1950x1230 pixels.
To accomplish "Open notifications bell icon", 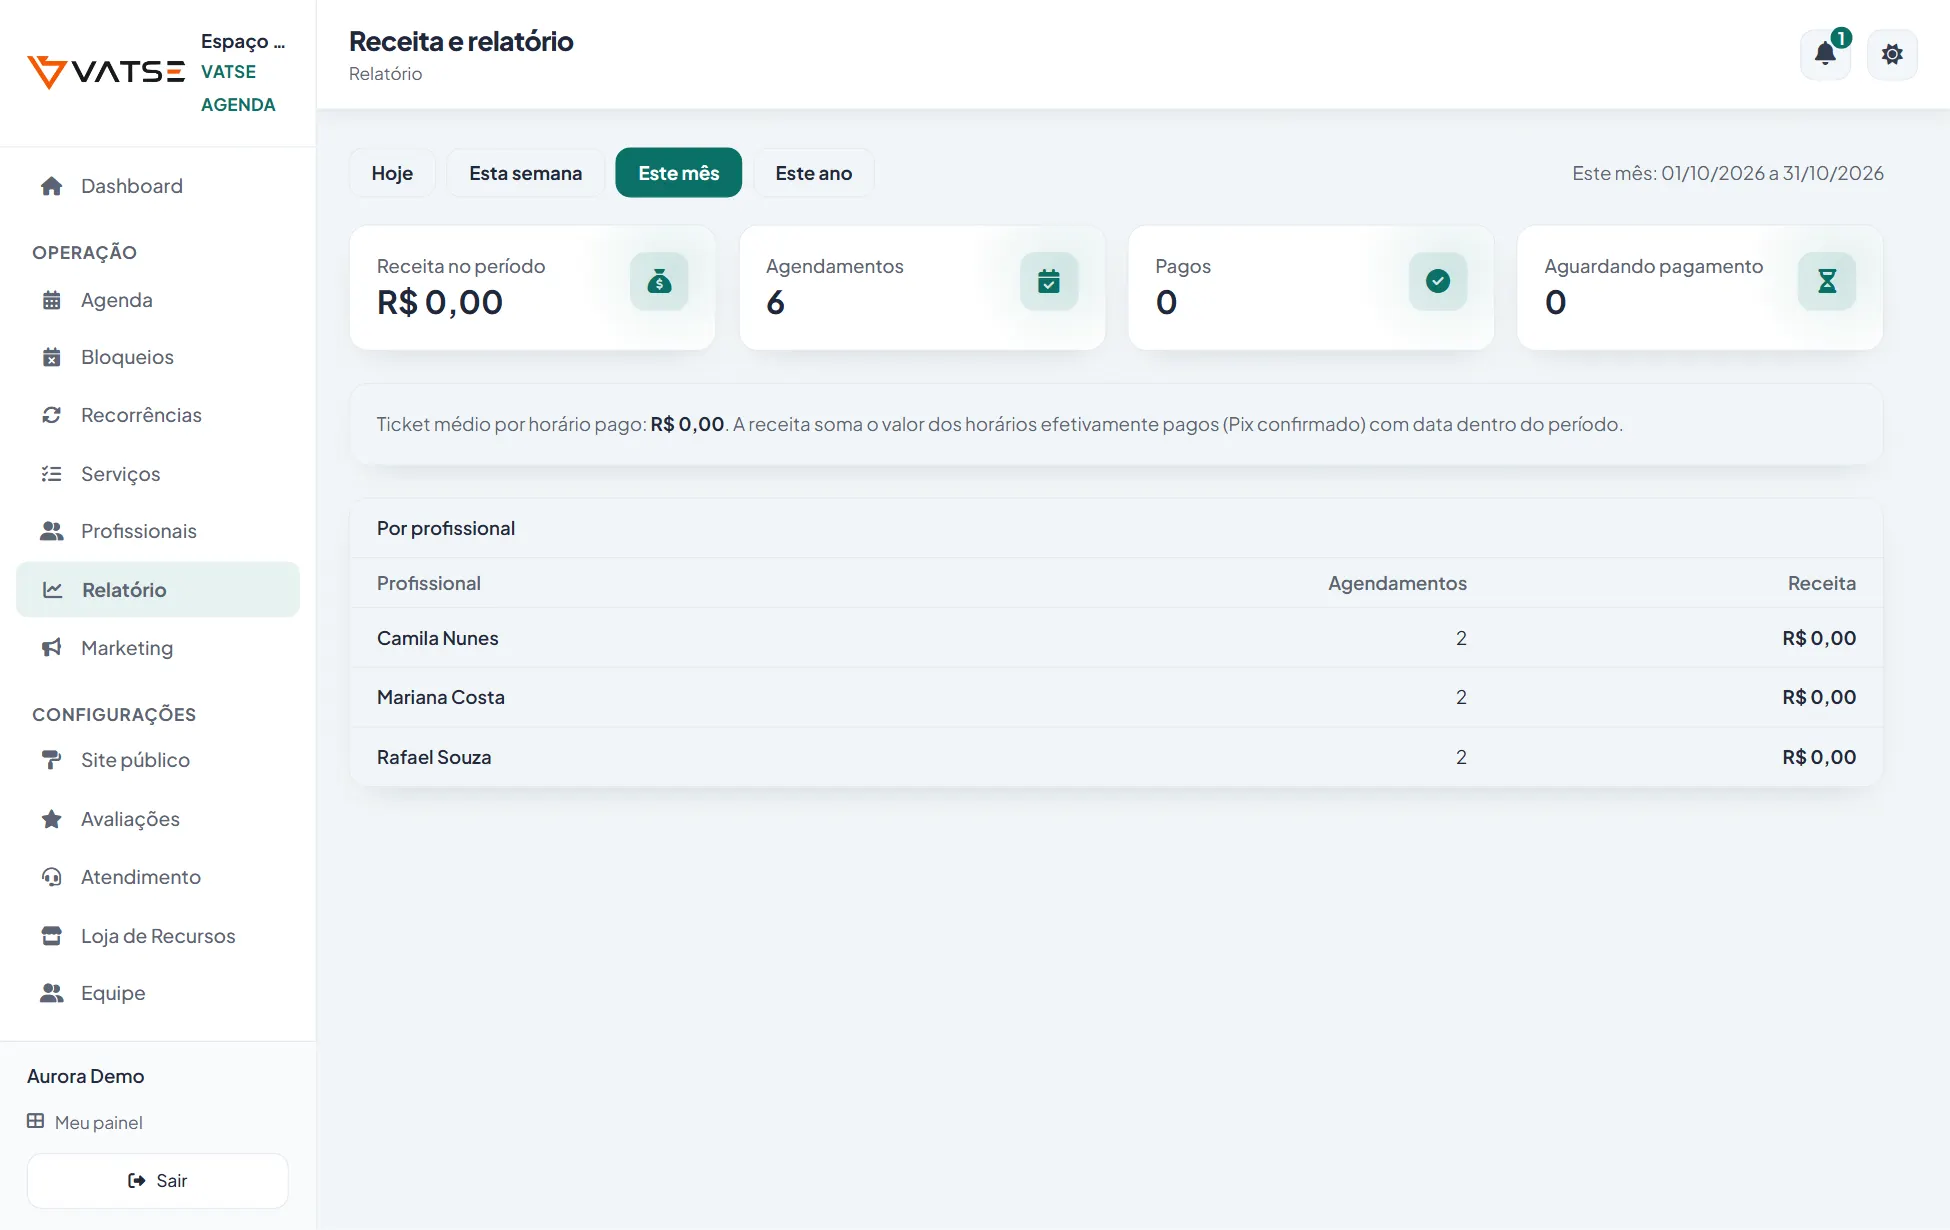I will pos(1825,54).
